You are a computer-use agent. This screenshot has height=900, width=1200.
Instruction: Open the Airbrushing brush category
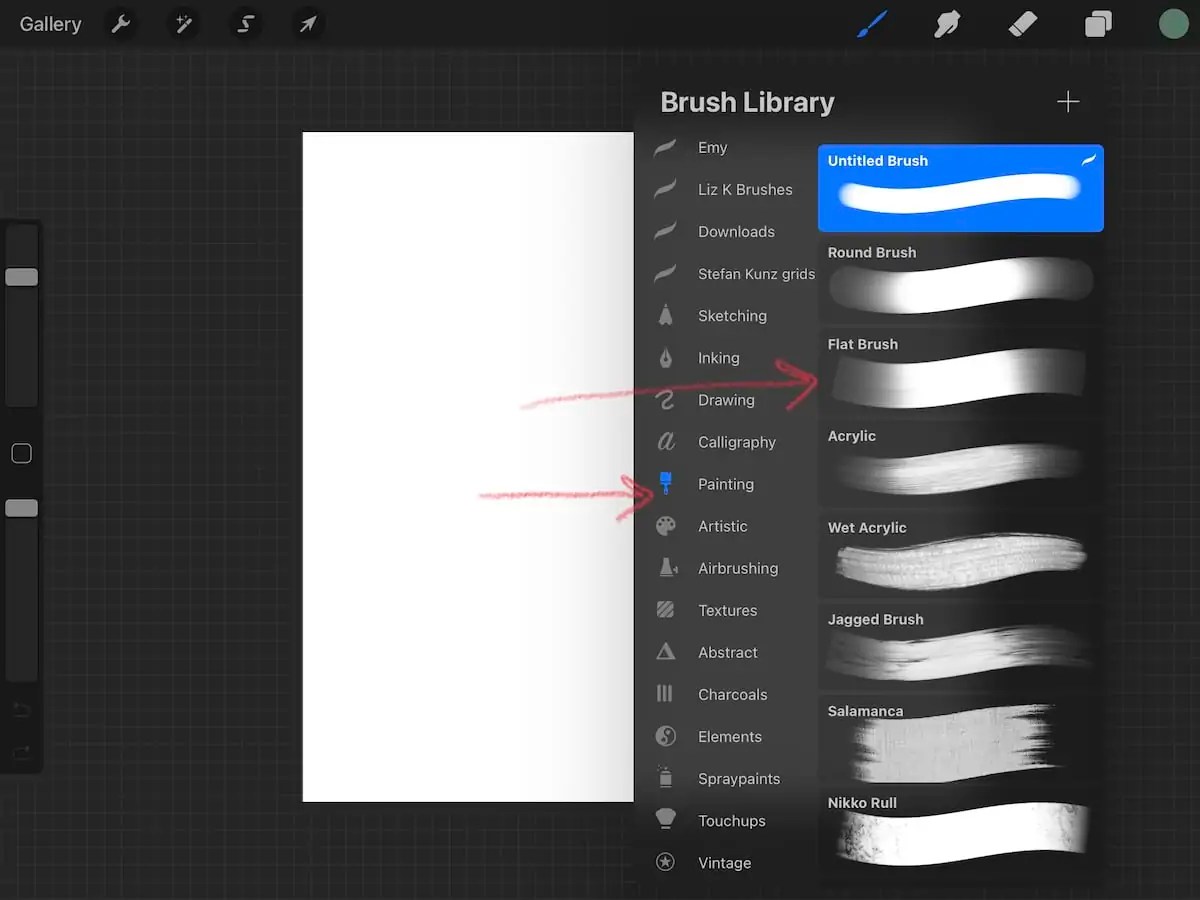[x=739, y=568]
